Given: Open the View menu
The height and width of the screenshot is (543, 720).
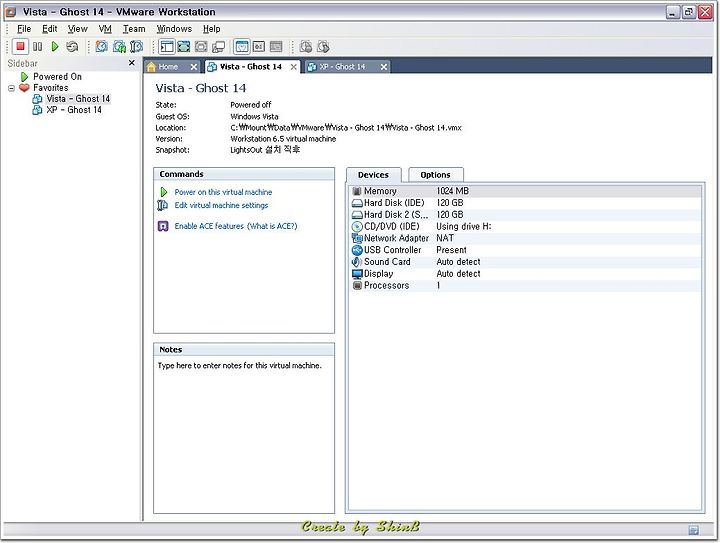Looking at the screenshot, I should pyautogui.click(x=78, y=29).
